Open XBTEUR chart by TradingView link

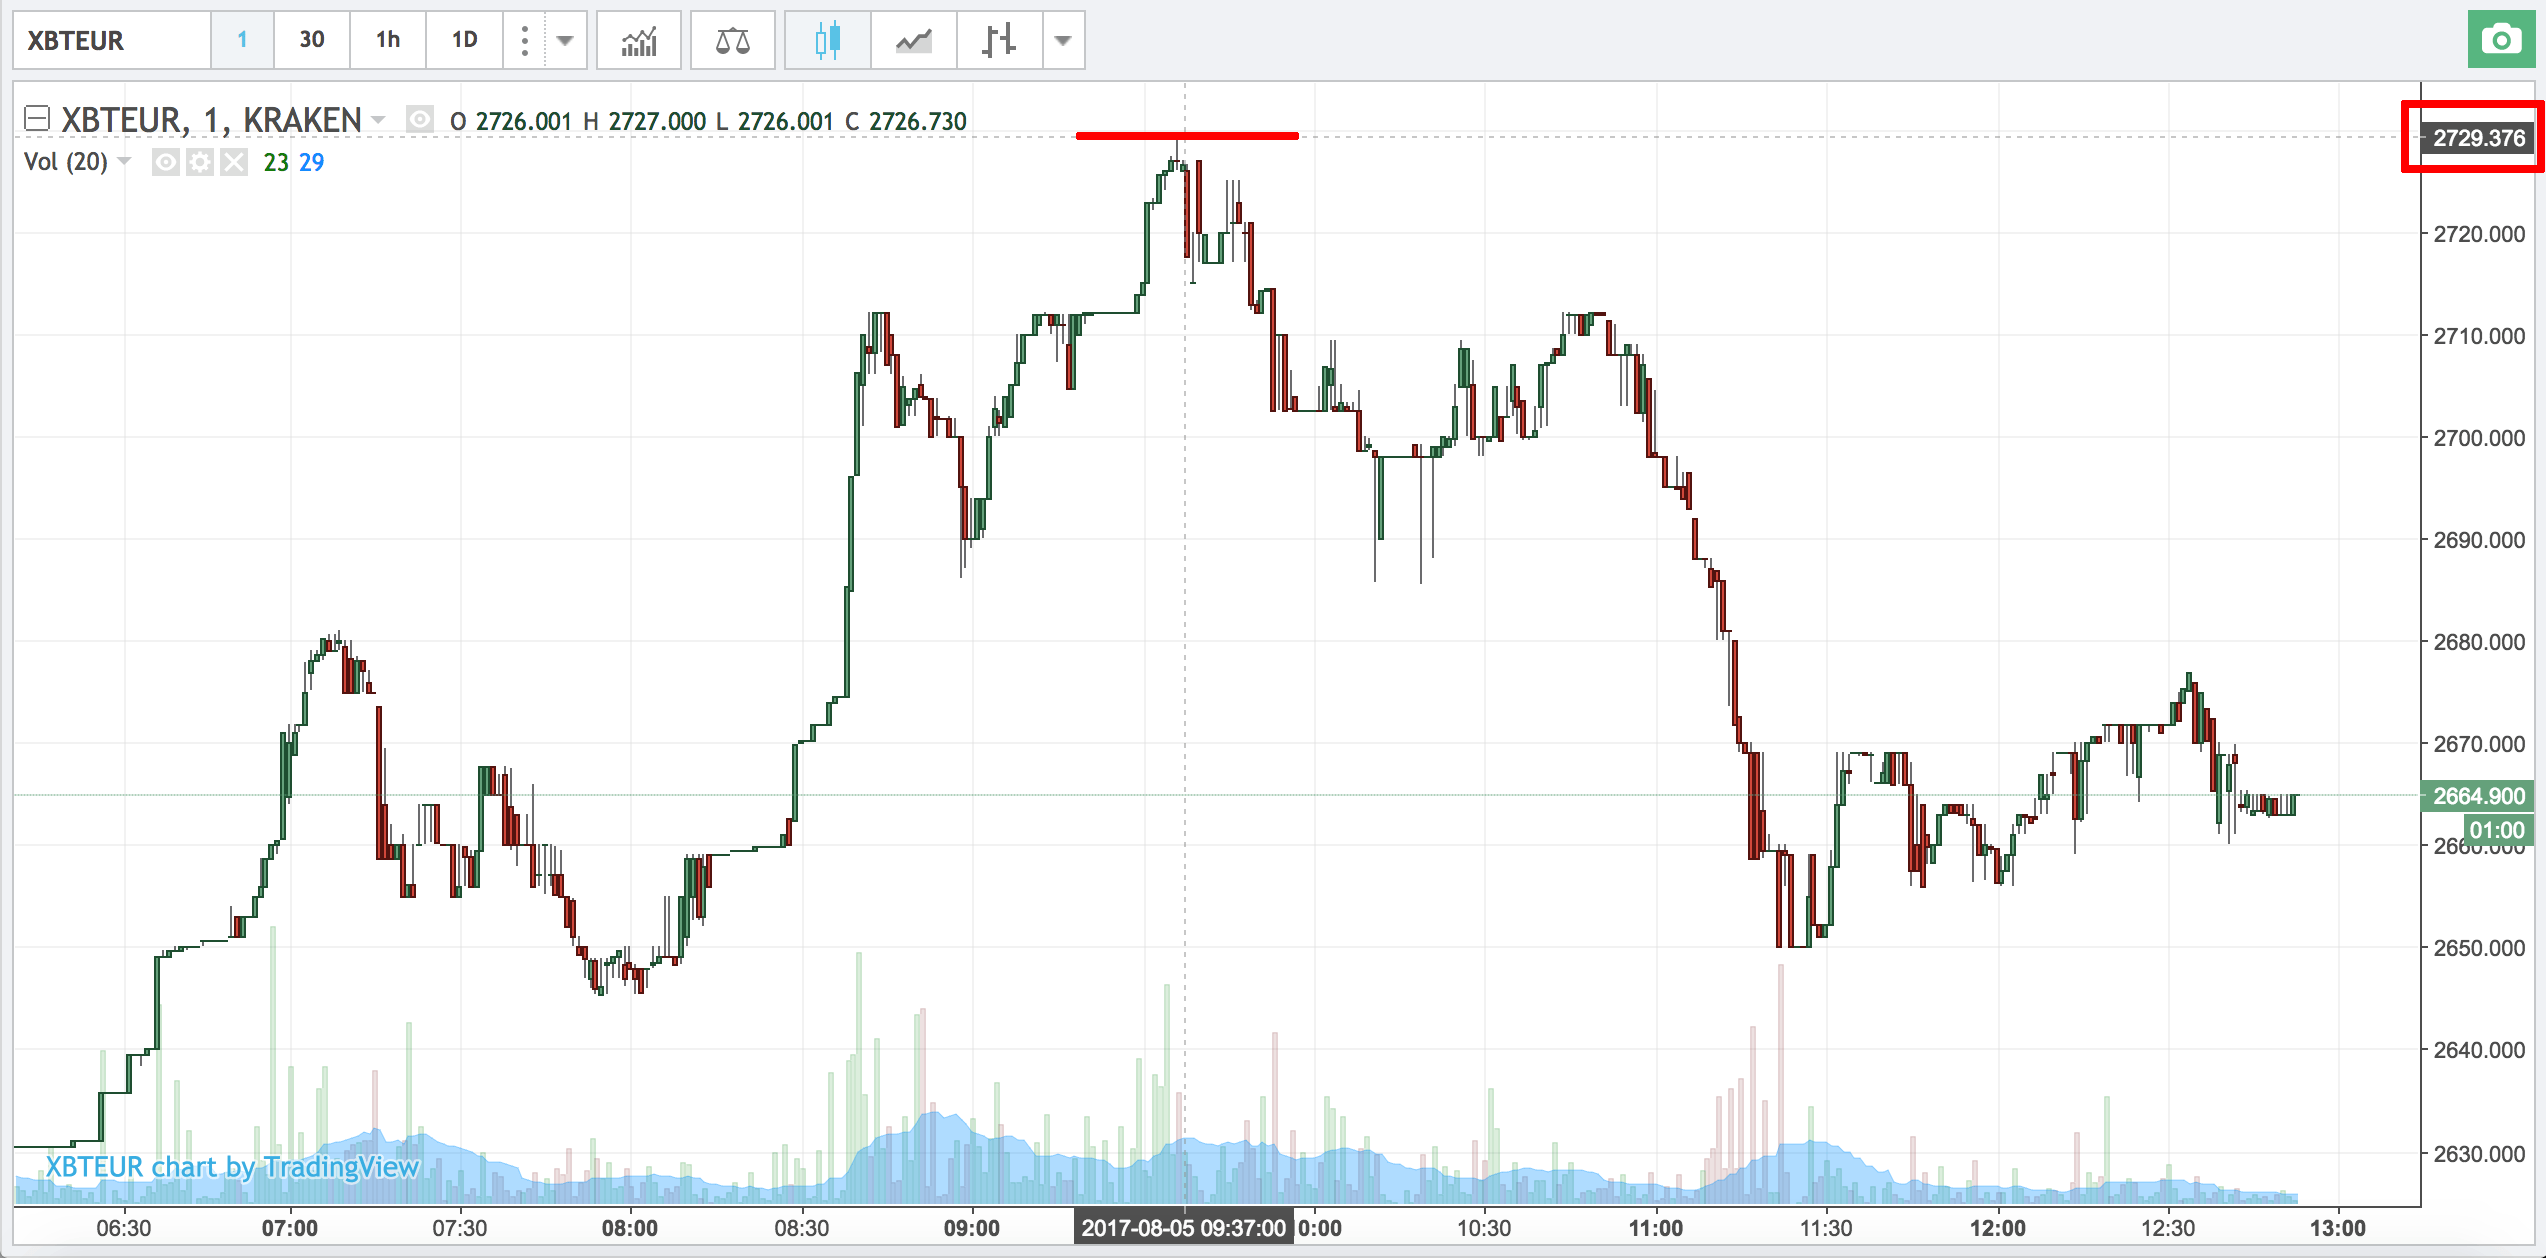coord(232,1167)
